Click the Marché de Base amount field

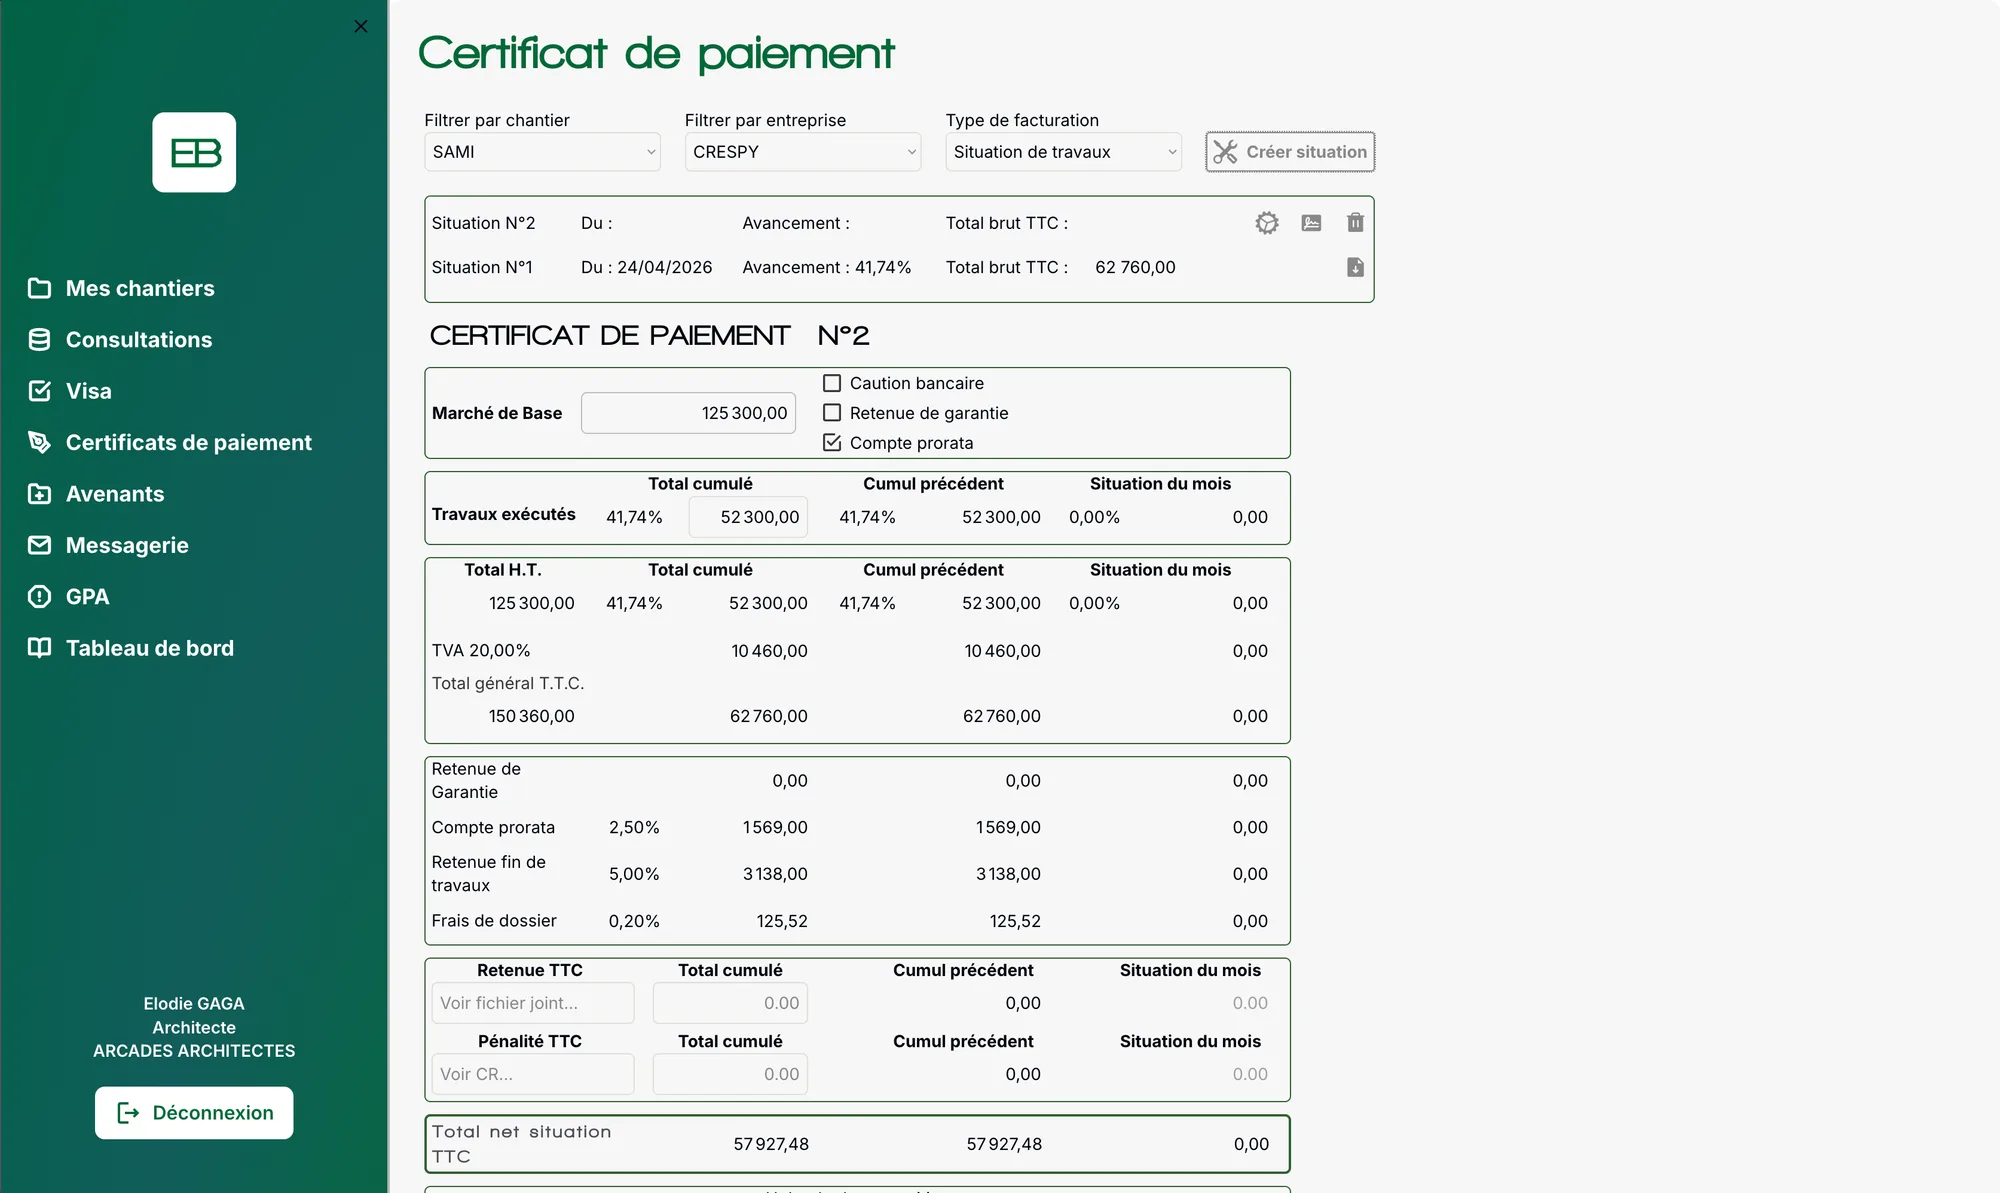688,413
